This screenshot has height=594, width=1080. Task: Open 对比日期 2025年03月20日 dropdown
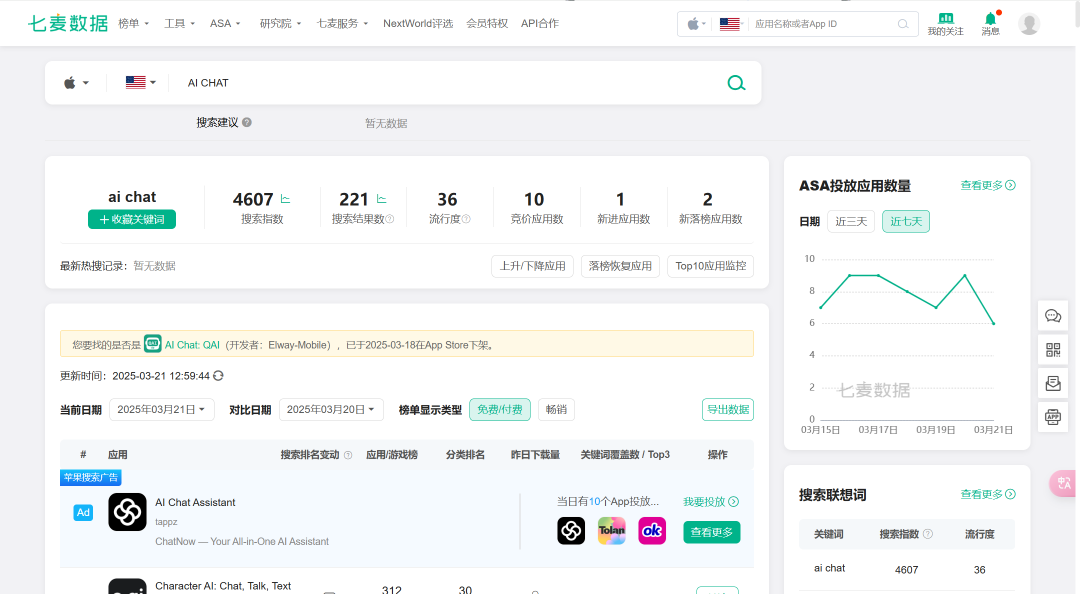pyautogui.click(x=331, y=409)
